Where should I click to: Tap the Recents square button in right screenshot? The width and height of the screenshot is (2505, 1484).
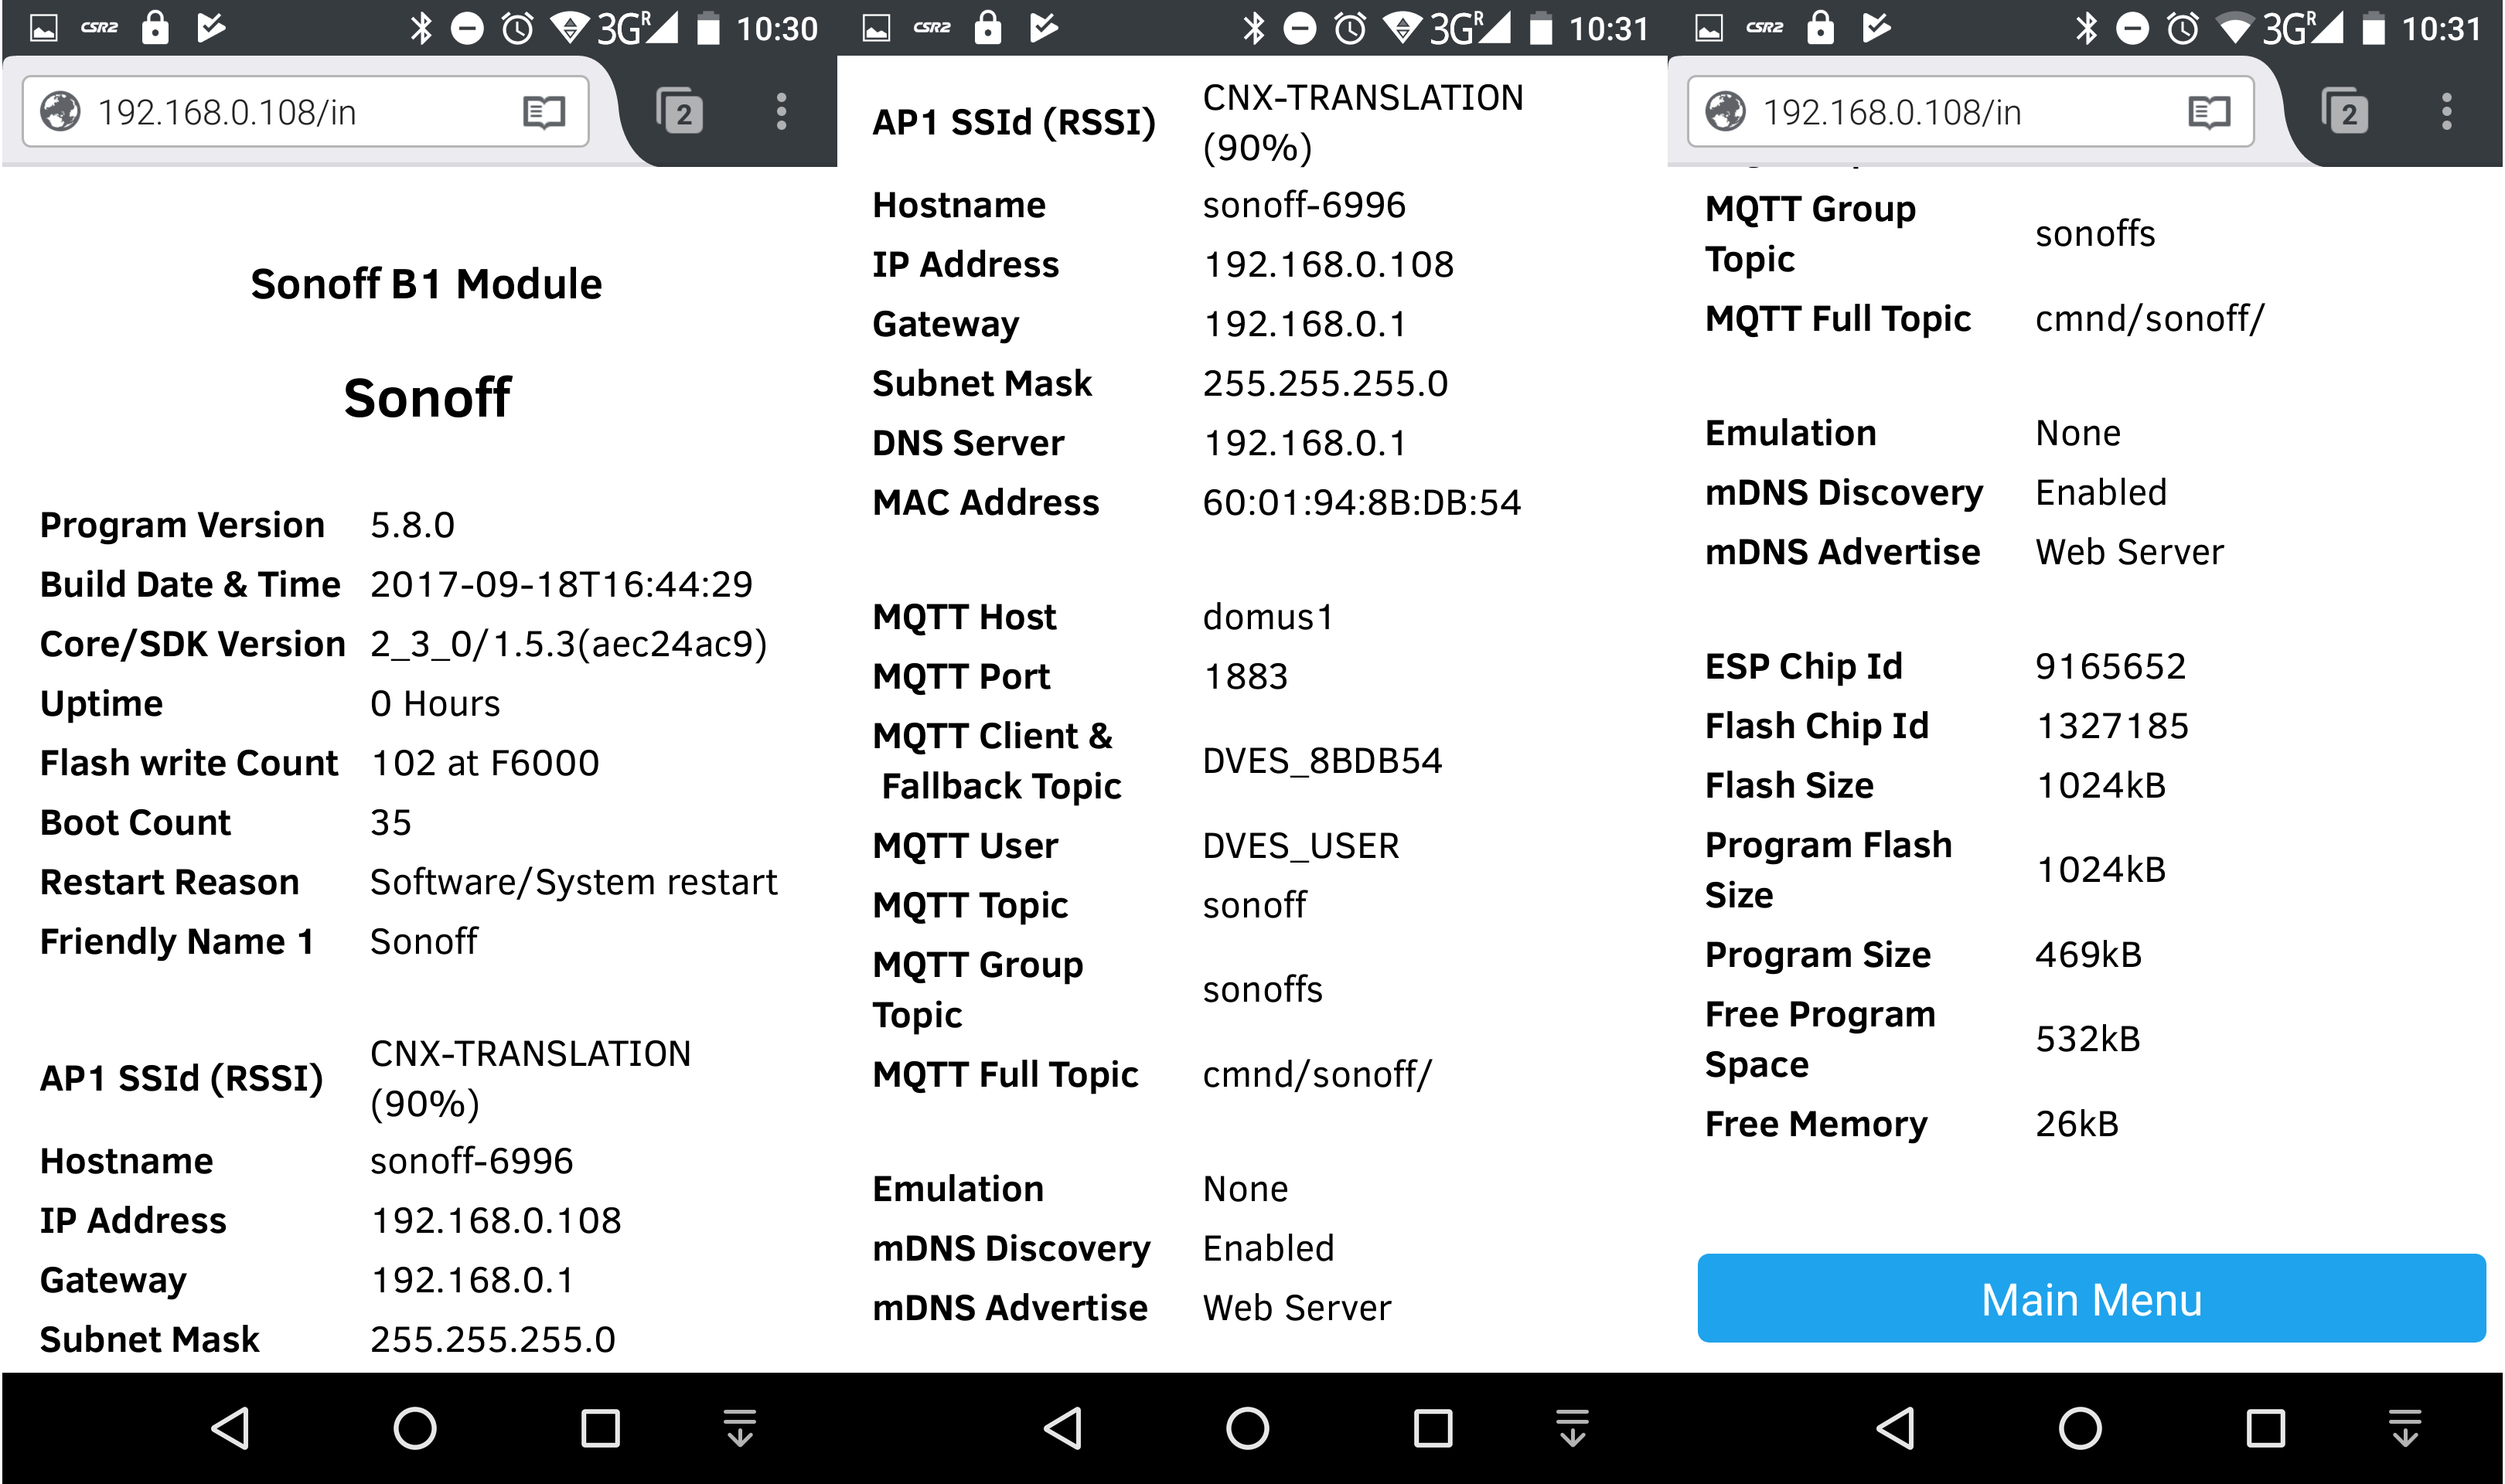[x=2265, y=1428]
